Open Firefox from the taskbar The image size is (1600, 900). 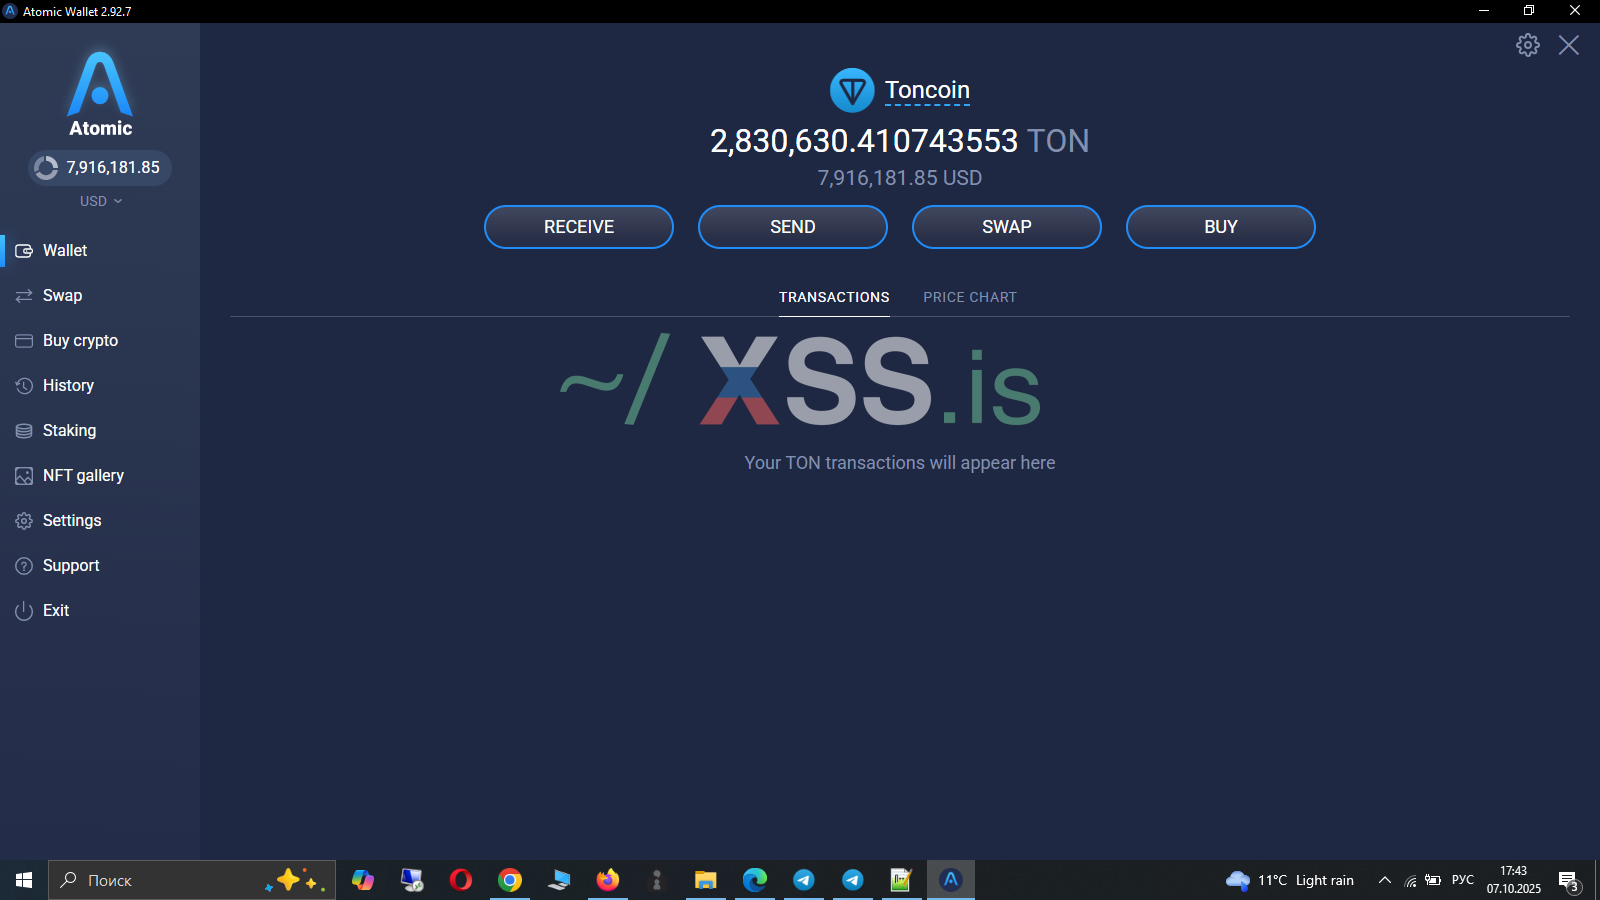[608, 880]
